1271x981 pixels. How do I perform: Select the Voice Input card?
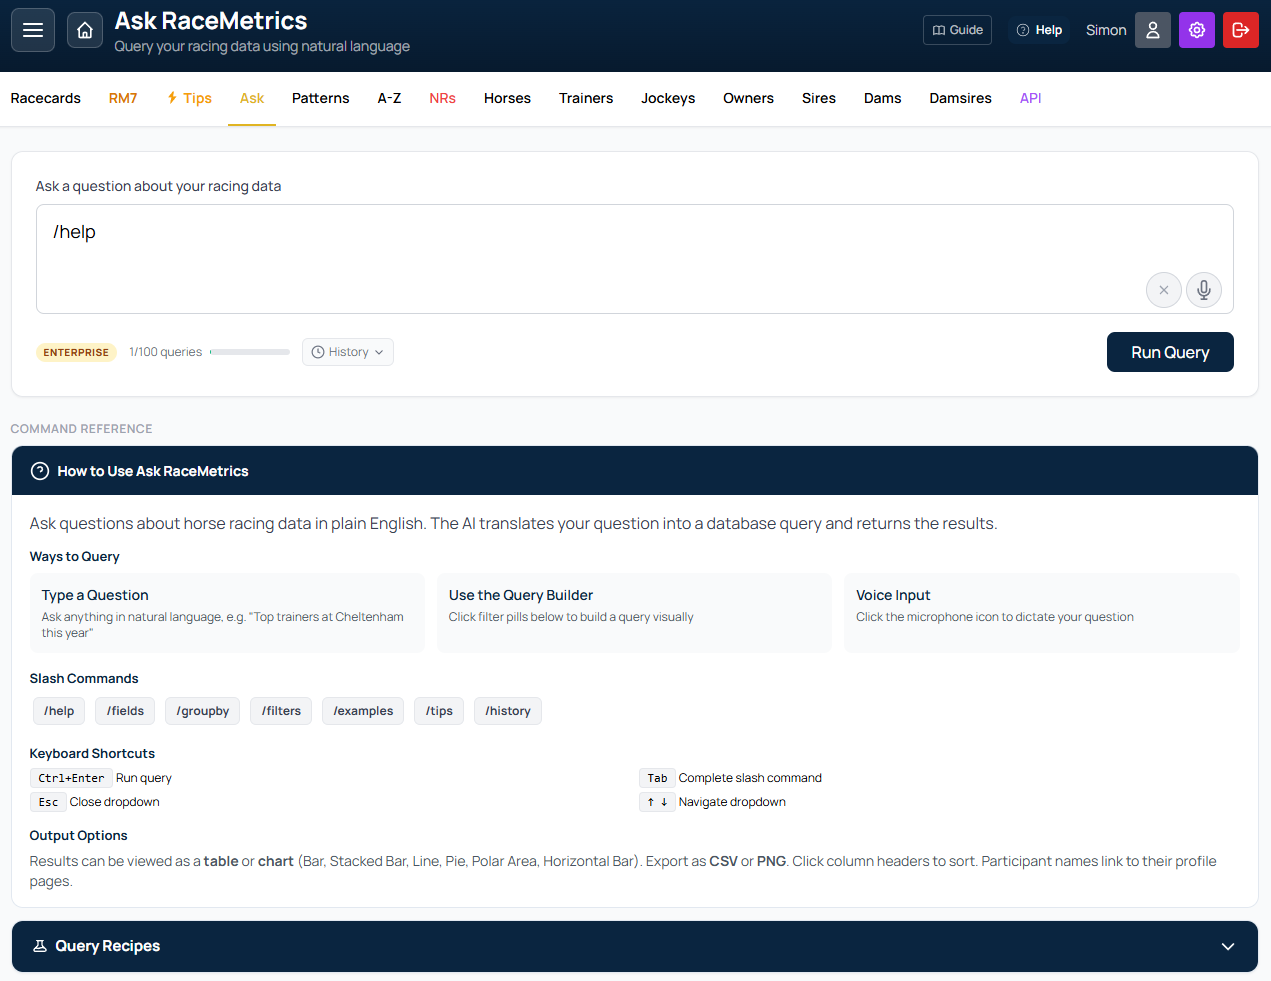pyautogui.click(x=1042, y=613)
